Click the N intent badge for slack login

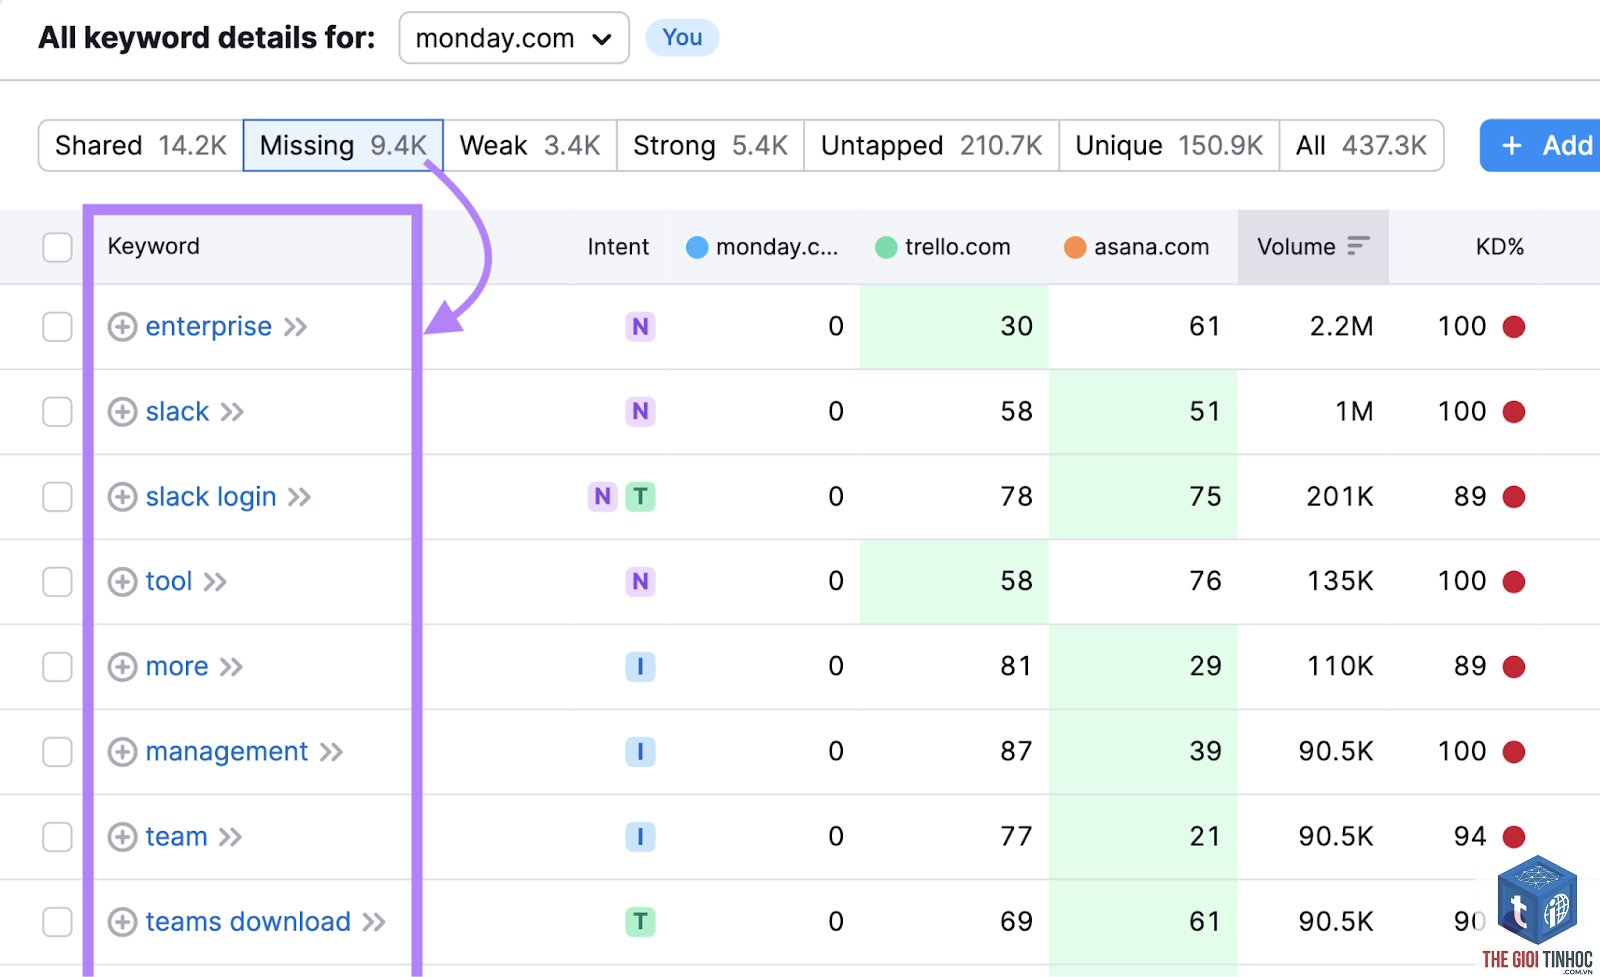click(602, 497)
